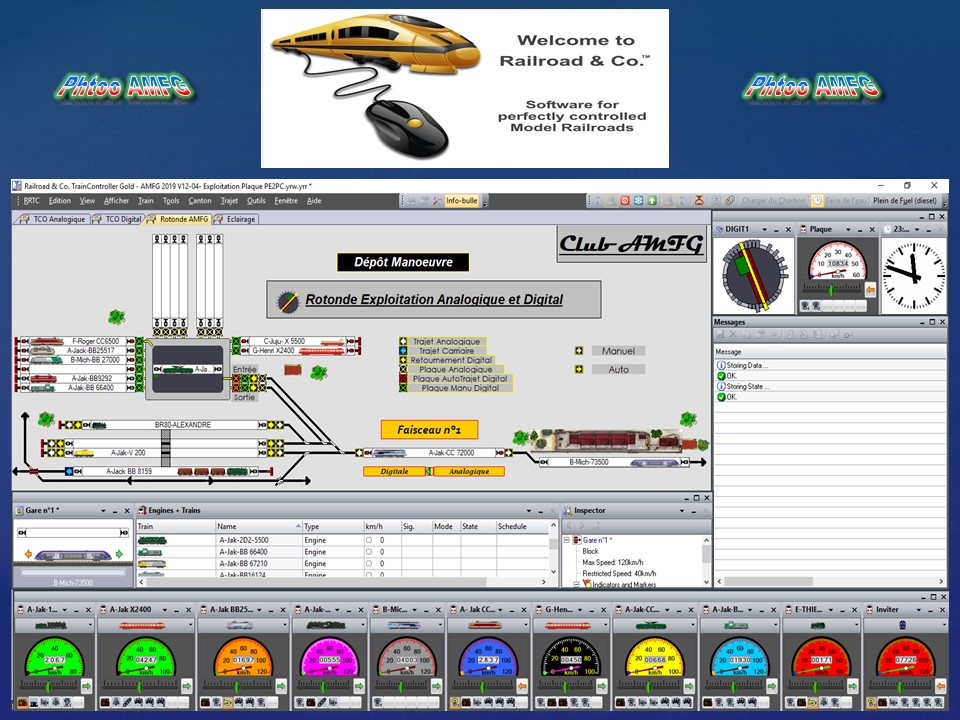960x720 pixels.
Task: Switch to the TCO Digital tab
Action: tap(118, 219)
